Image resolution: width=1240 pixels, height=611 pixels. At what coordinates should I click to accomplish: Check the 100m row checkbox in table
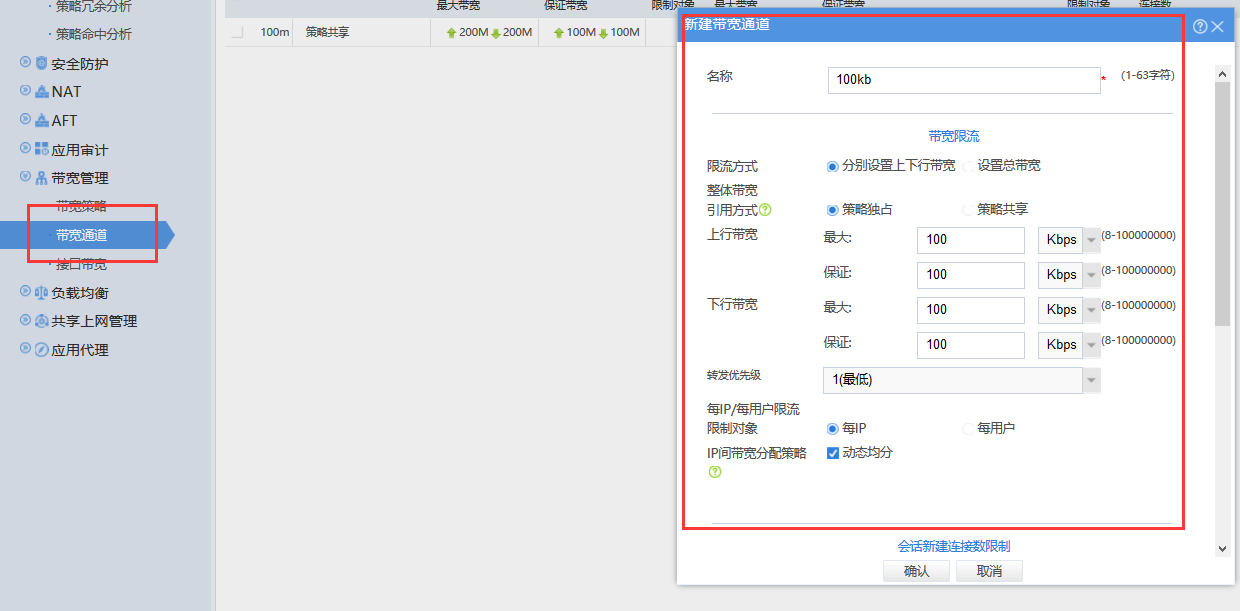237,33
